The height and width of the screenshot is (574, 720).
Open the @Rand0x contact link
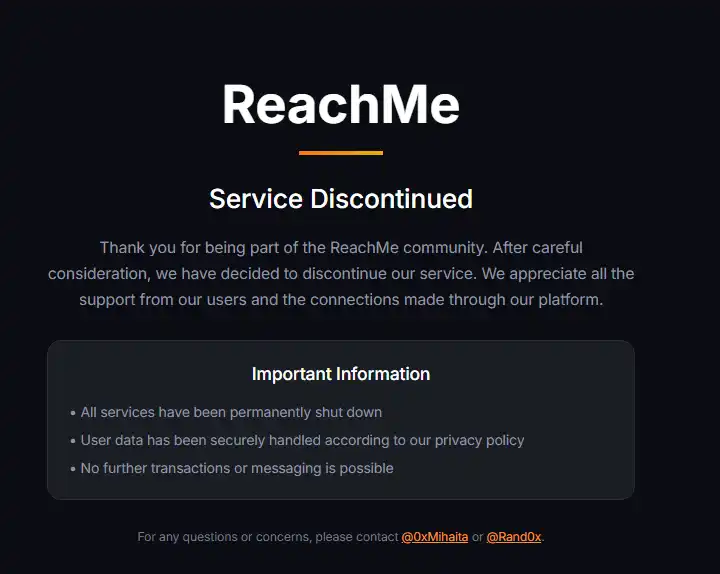click(513, 537)
